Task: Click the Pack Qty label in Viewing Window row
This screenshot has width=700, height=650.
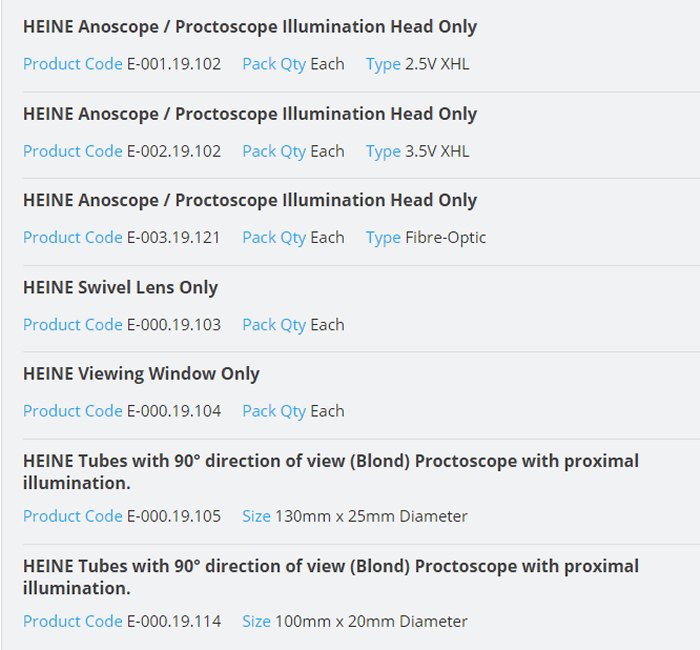Action: [274, 410]
